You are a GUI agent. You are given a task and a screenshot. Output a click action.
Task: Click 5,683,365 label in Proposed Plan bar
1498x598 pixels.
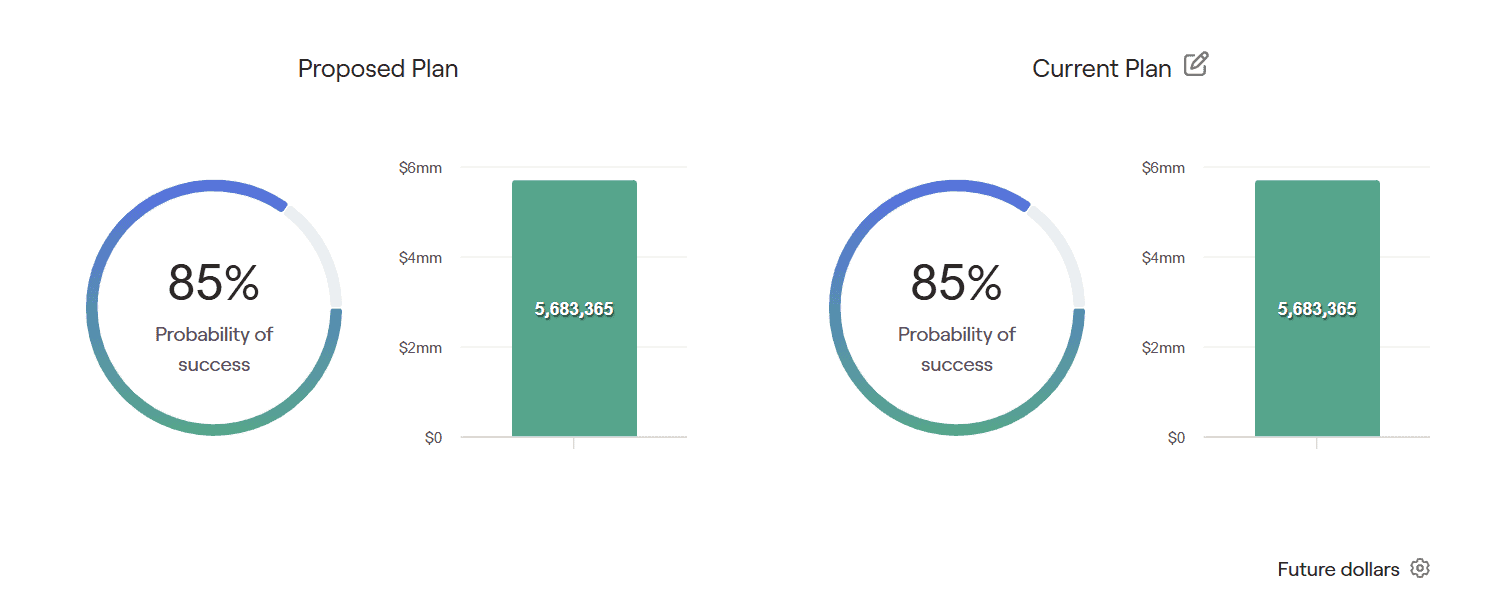point(574,309)
